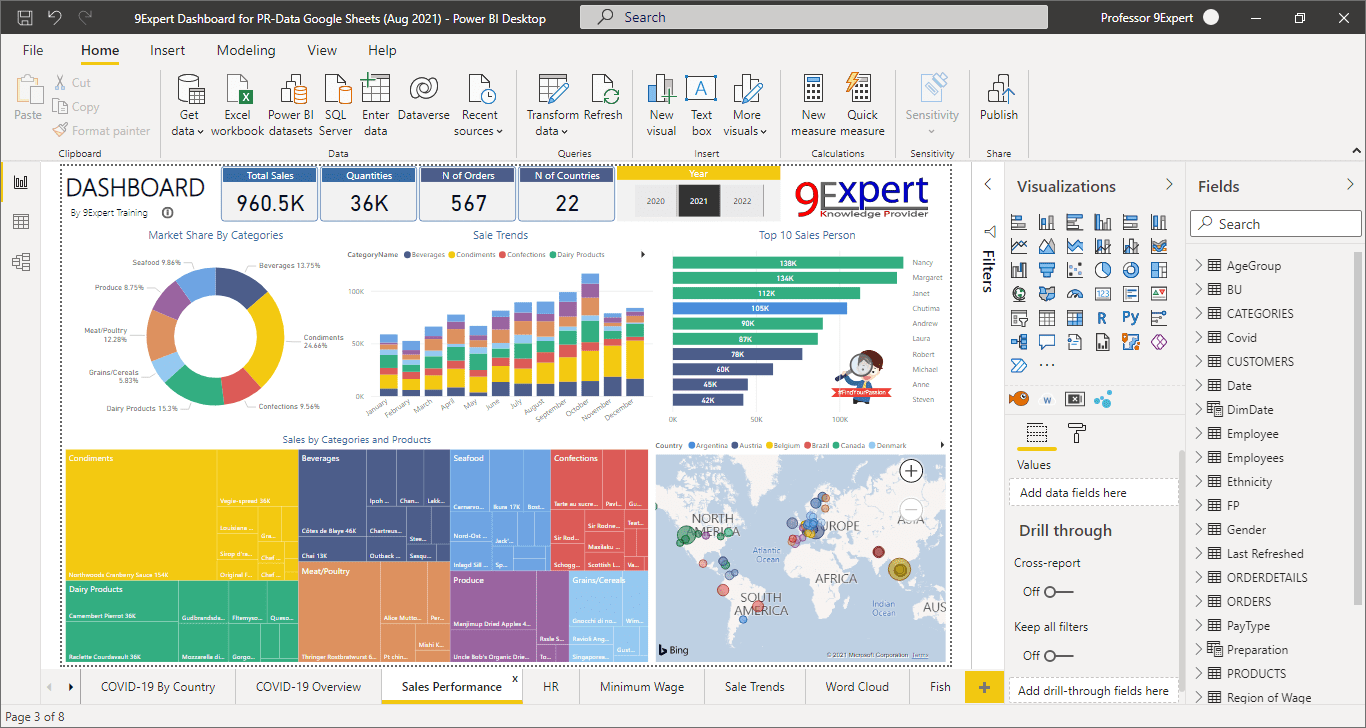Image resolution: width=1366 pixels, height=728 pixels.
Task: Switch to the Insert ribbon tab
Action: click(167, 50)
